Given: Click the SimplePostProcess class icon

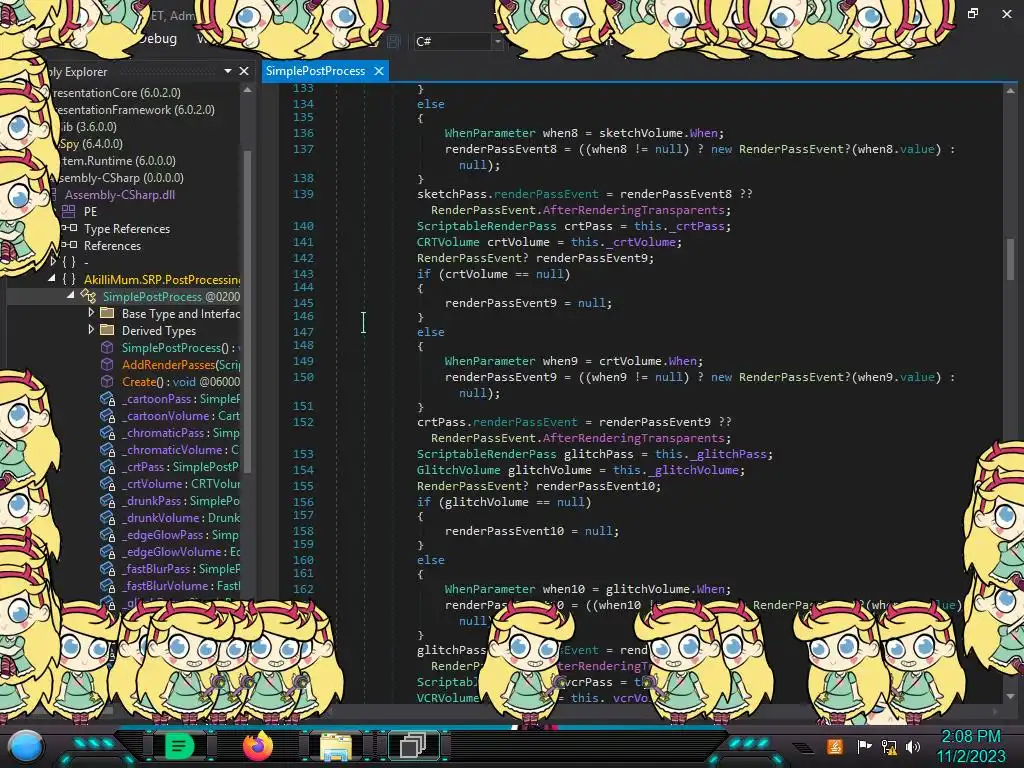Looking at the screenshot, I should tap(88, 296).
